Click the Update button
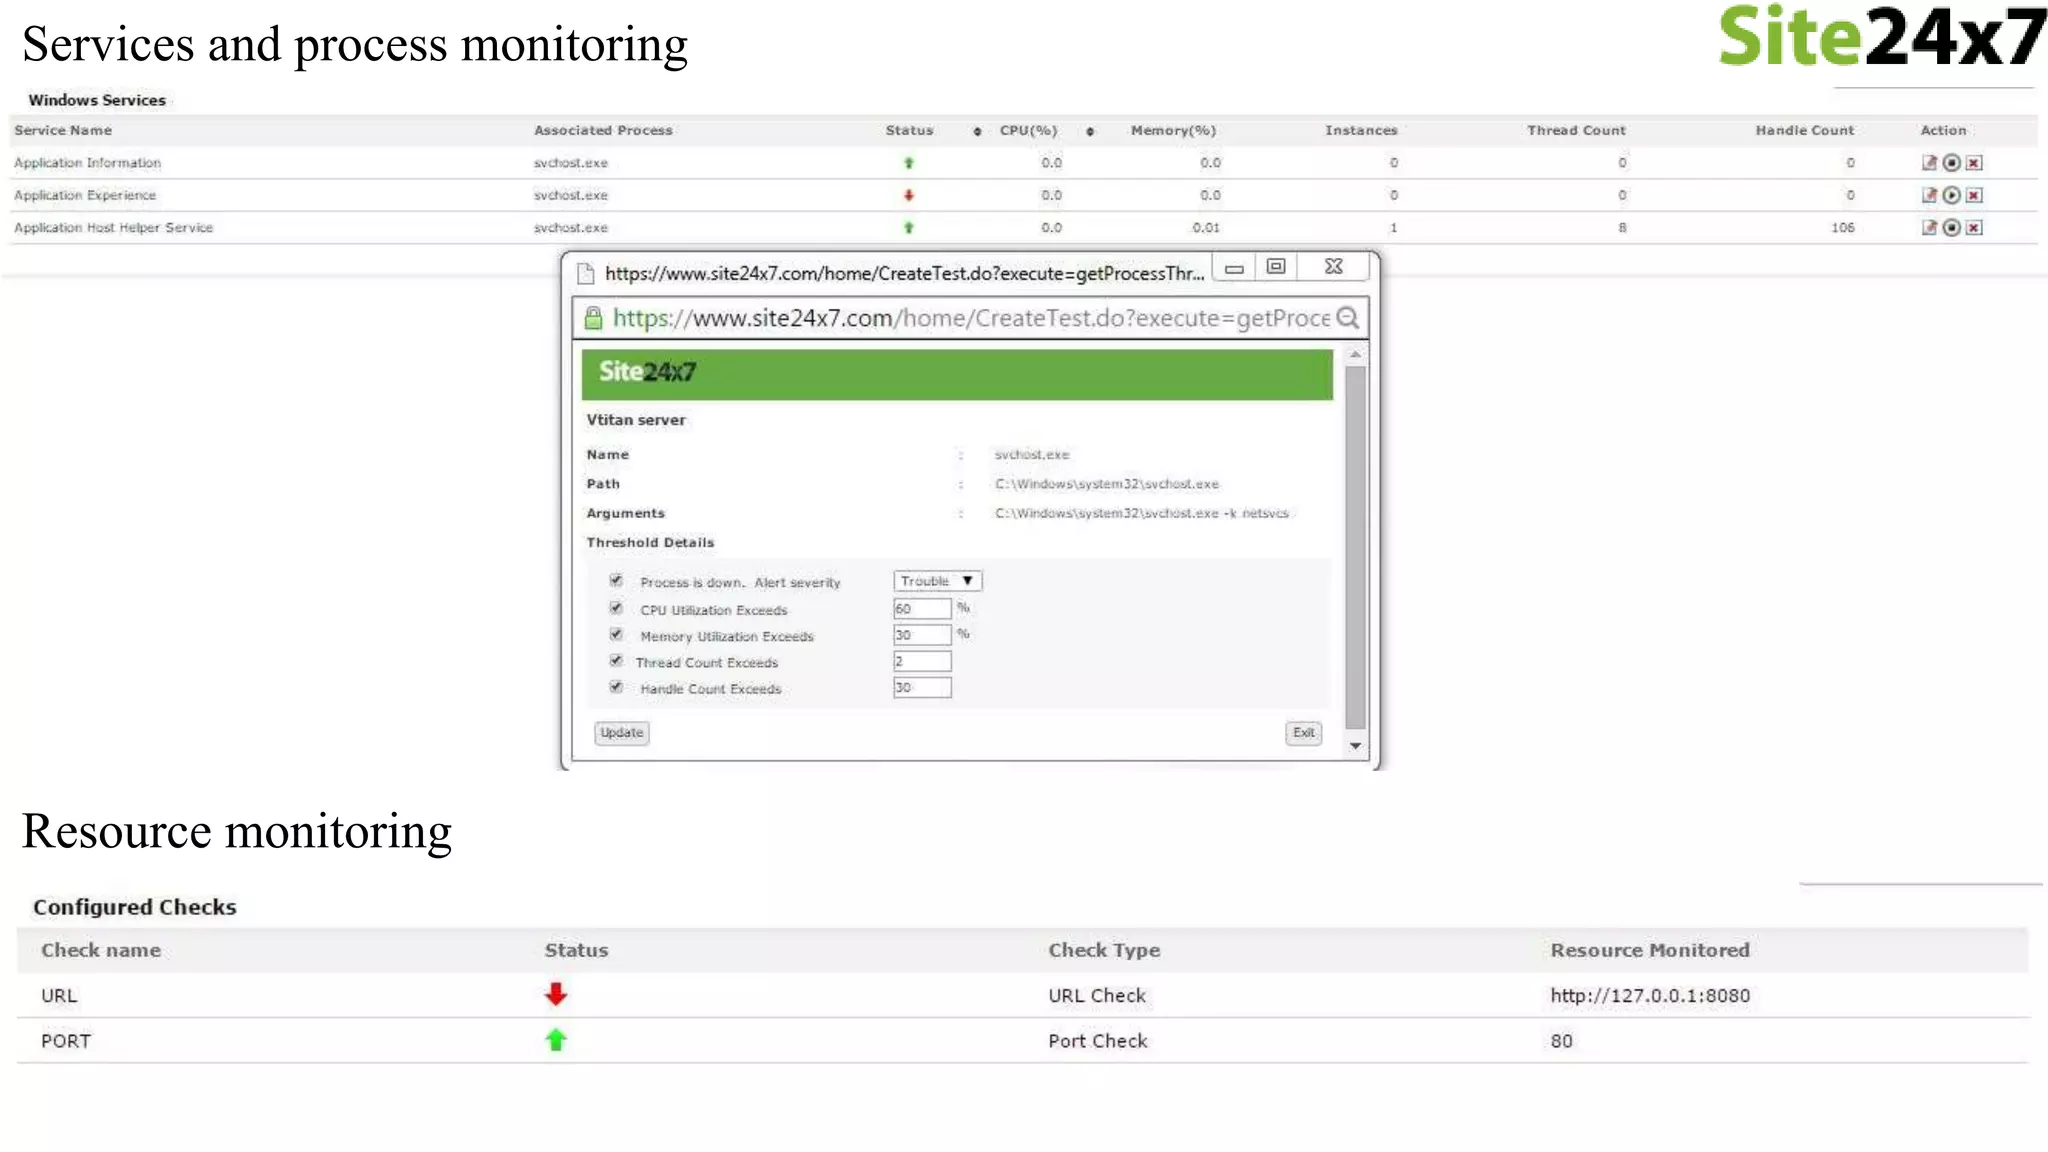Image resolution: width=2048 pixels, height=1152 pixels. point(622,733)
